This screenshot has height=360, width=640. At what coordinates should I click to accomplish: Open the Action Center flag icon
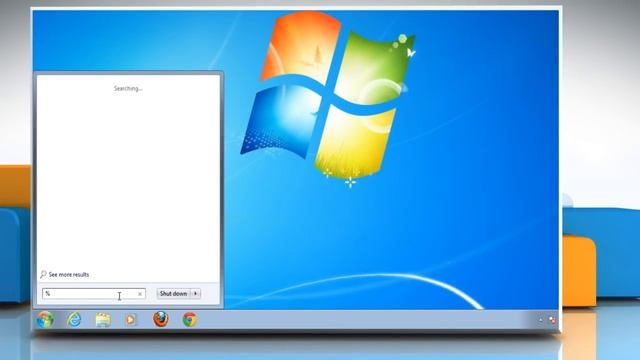click(552, 320)
